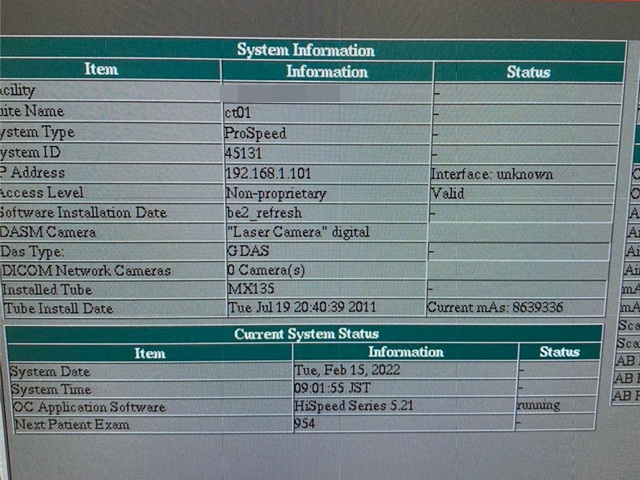Select the Next Patient Exam value 954

pyautogui.click(x=305, y=425)
